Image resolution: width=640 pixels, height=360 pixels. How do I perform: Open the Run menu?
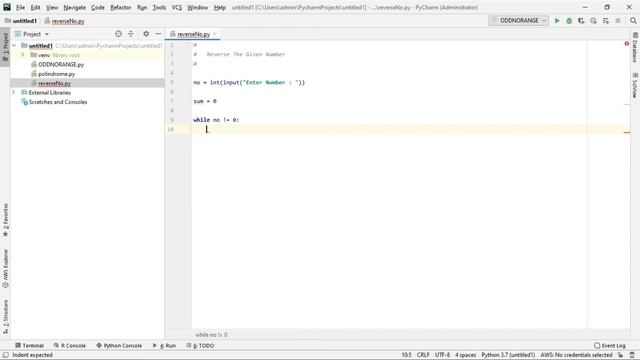click(142, 7)
